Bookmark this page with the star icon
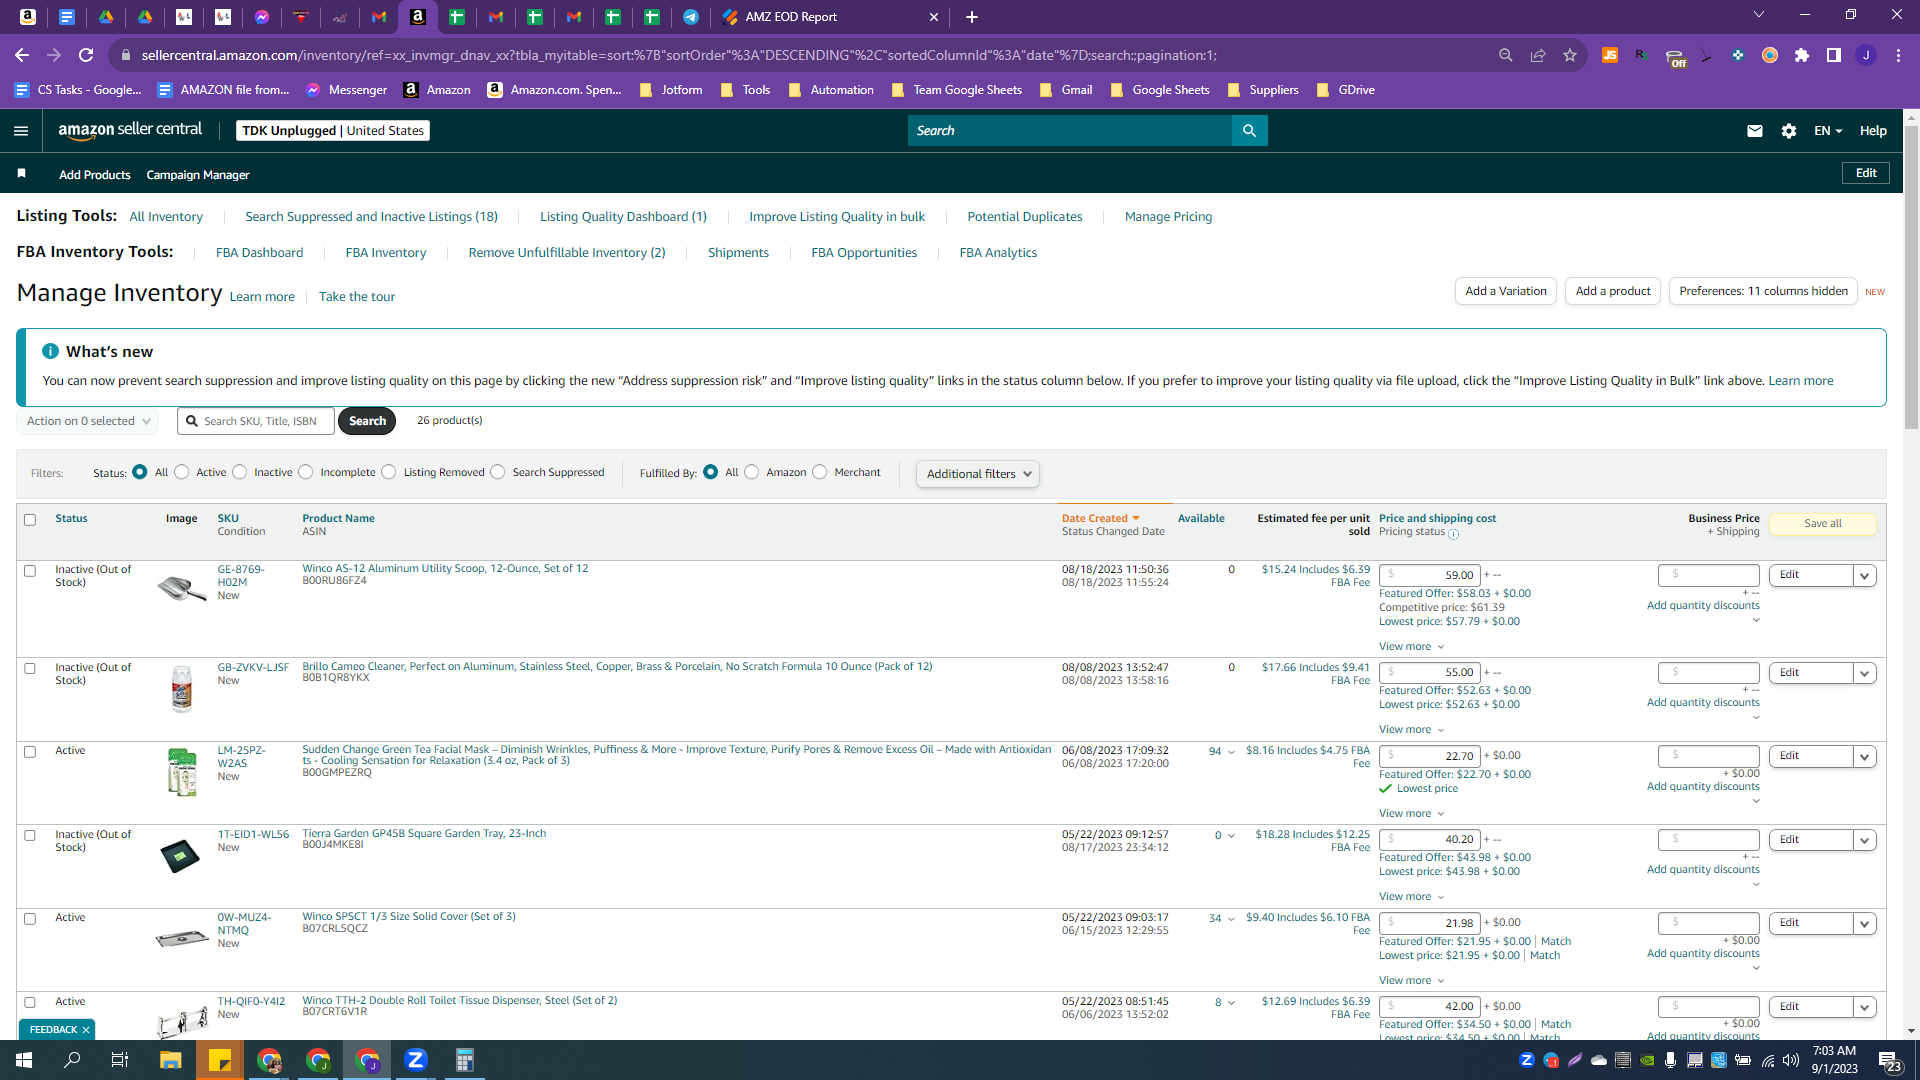The width and height of the screenshot is (1920, 1080). click(x=1570, y=55)
